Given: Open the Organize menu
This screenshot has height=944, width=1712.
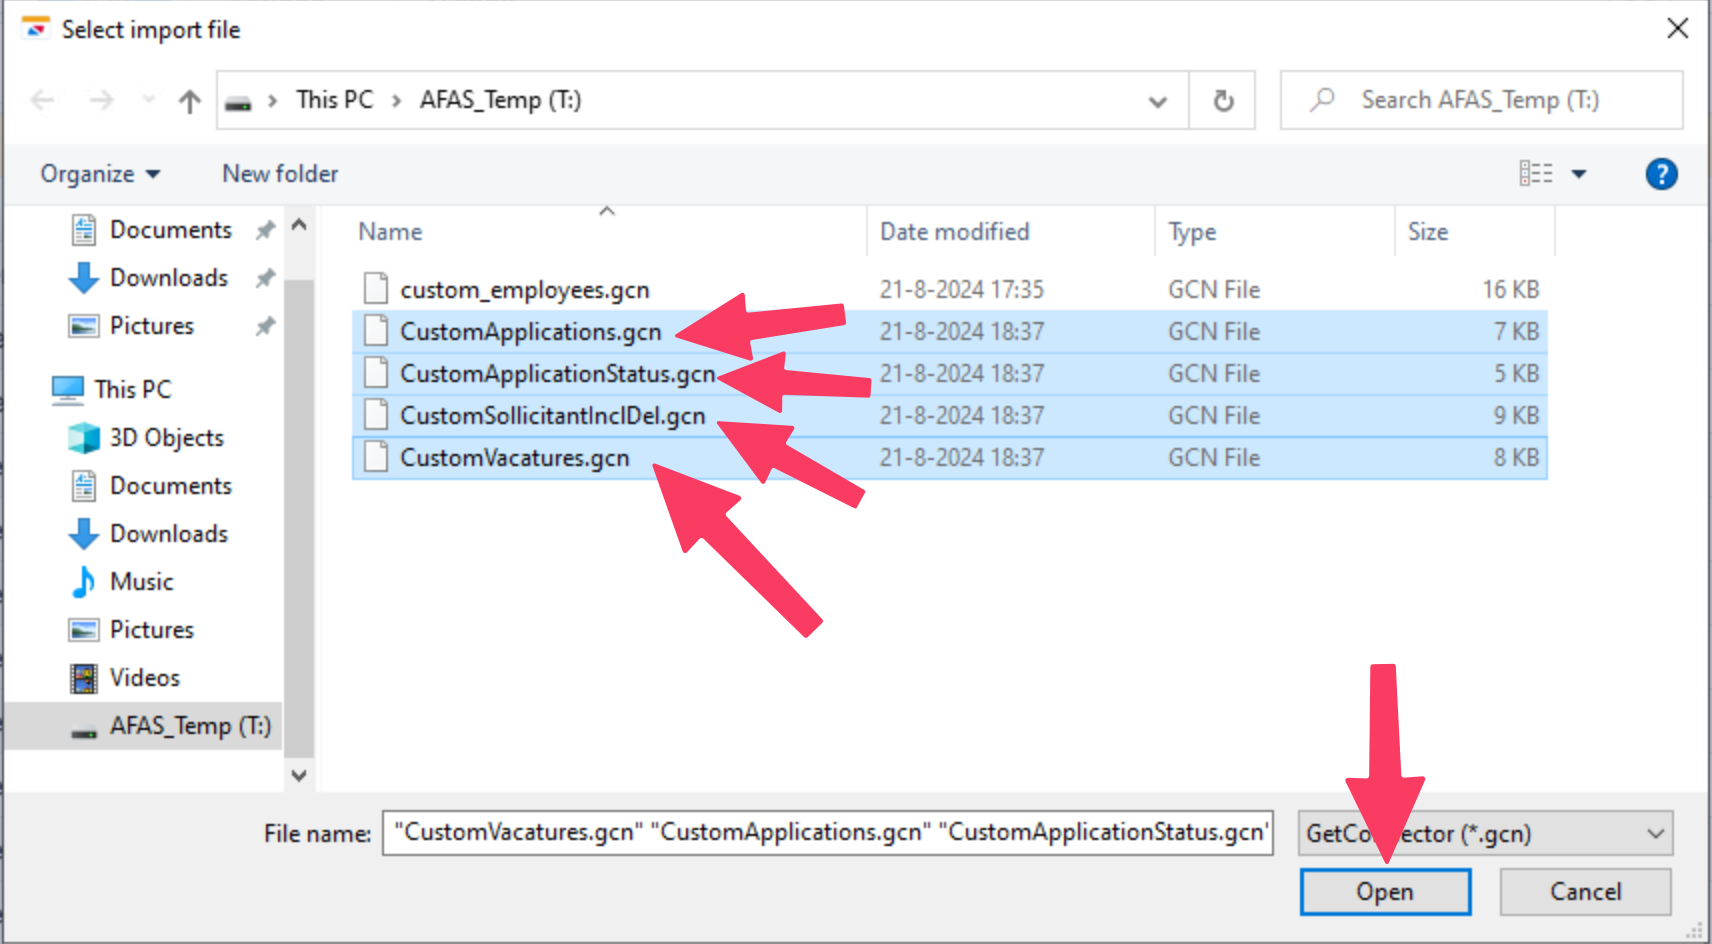Looking at the screenshot, I should click(x=99, y=174).
